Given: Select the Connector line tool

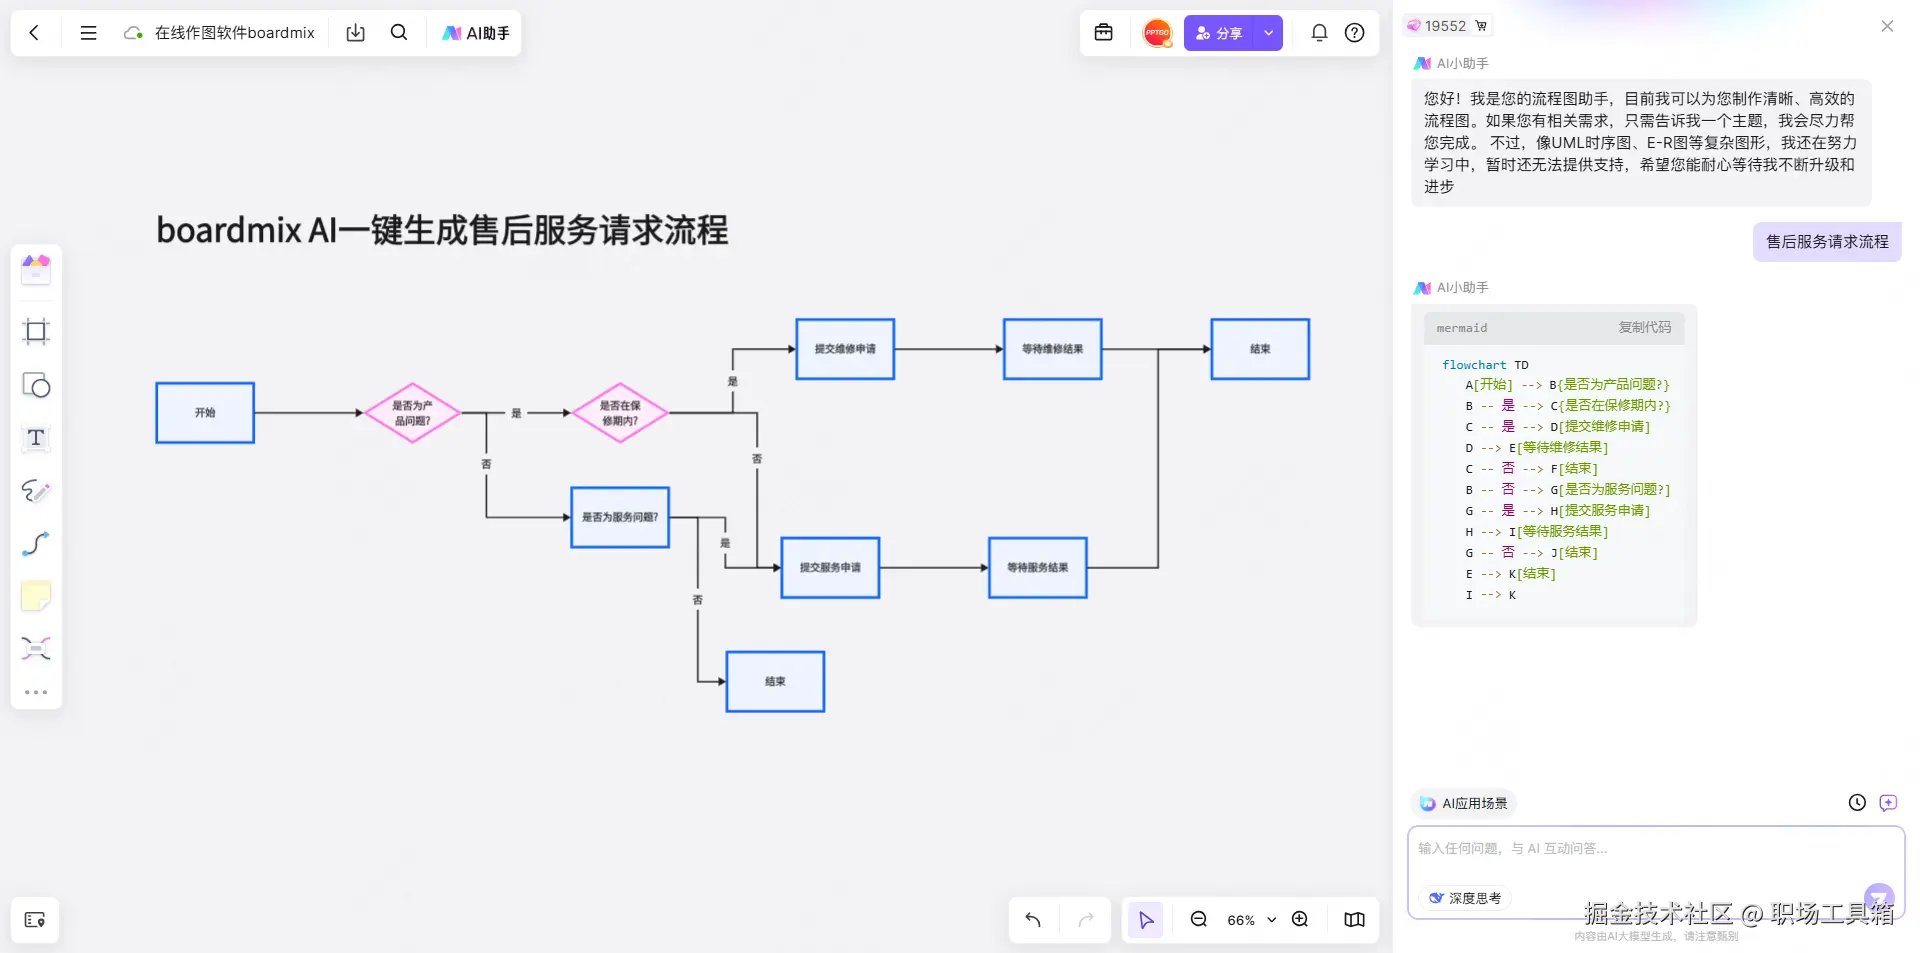Looking at the screenshot, I should [x=36, y=544].
